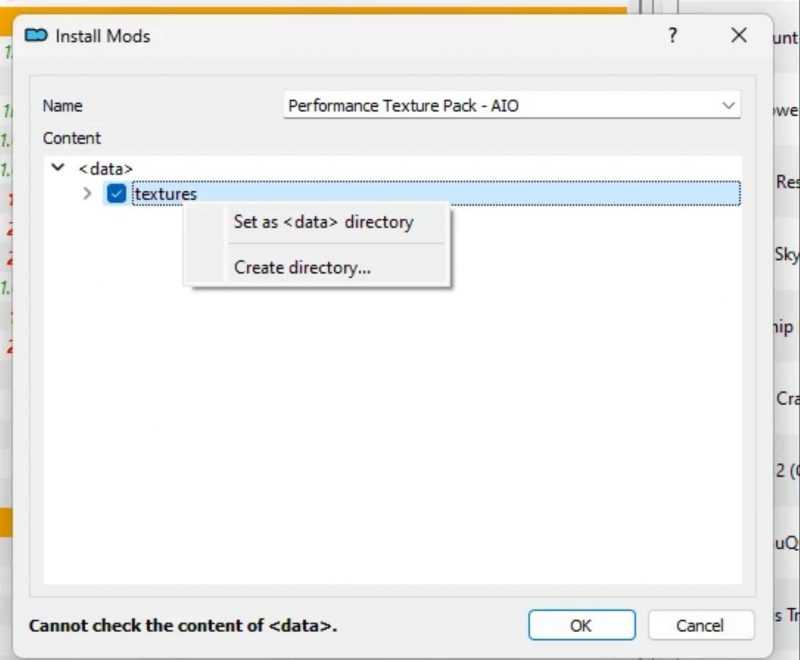Viewport: 800px width, 660px height.
Task: Confirm the installation with OK
Action: tap(581, 625)
